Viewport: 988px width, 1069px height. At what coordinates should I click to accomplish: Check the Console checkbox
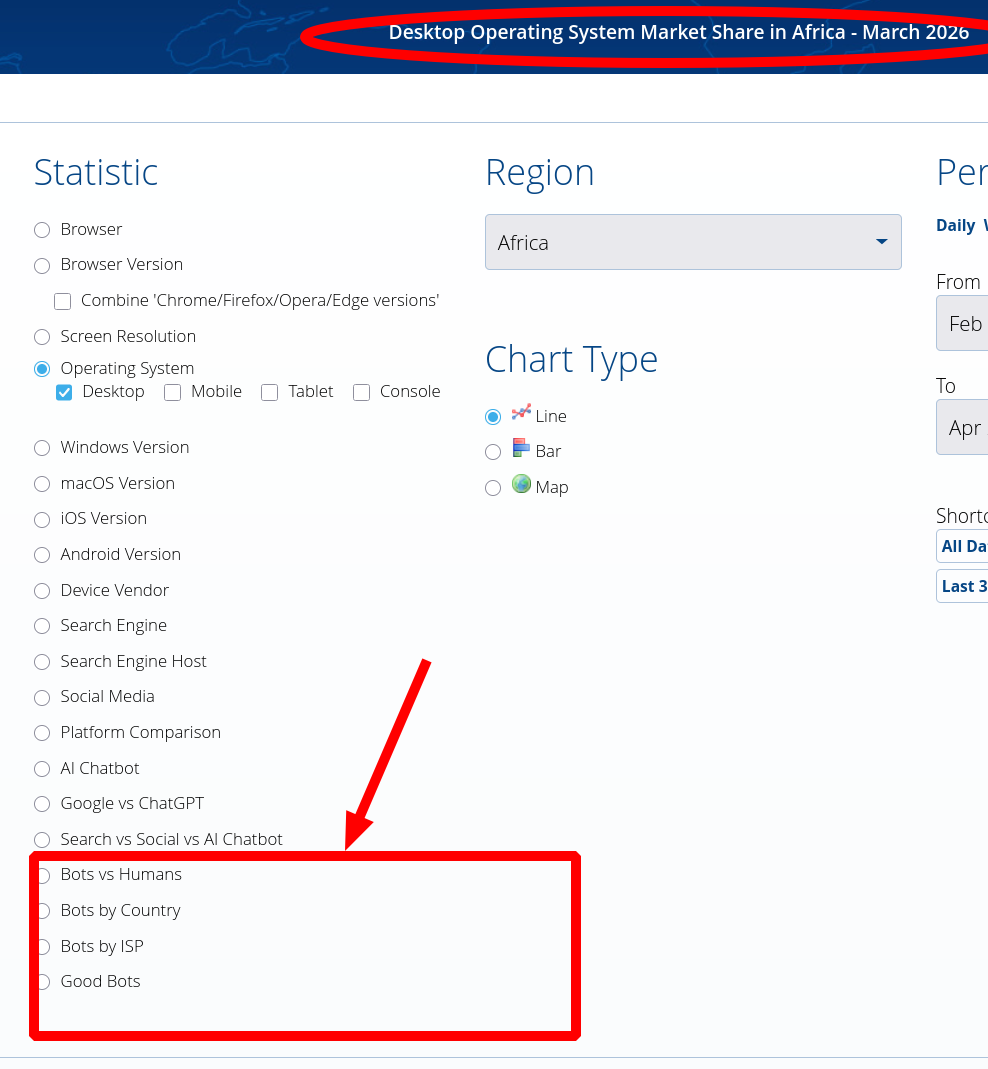pyautogui.click(x=361, y=392)
